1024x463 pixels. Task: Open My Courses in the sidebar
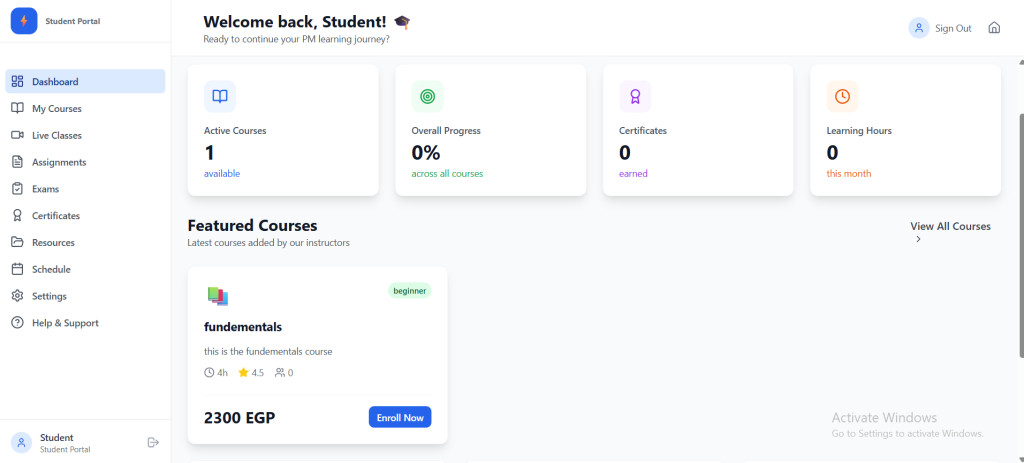pyautogui.click(x=57, y=108)
